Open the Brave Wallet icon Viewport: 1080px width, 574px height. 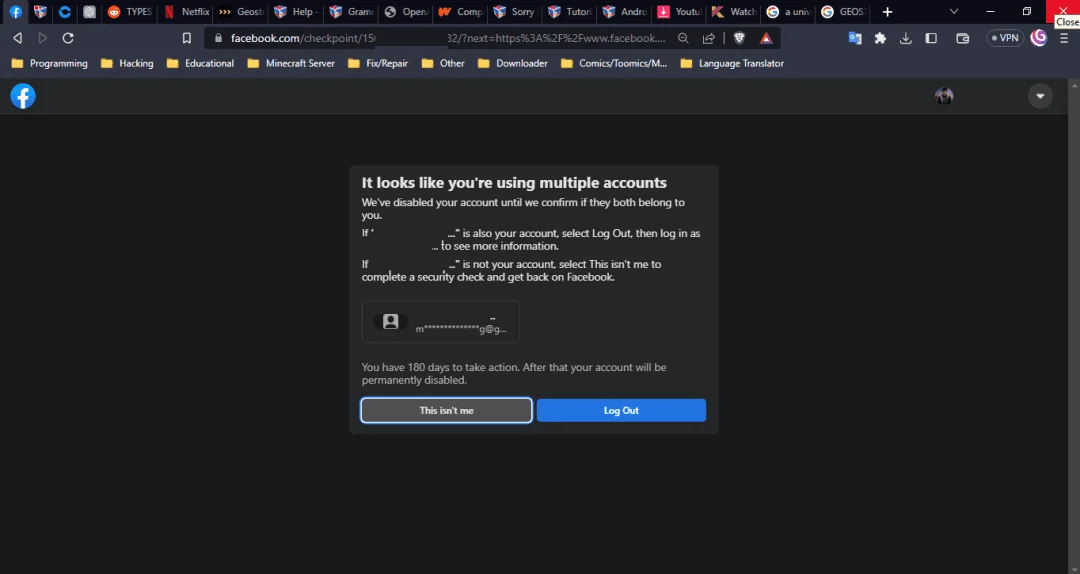(963, 38)
